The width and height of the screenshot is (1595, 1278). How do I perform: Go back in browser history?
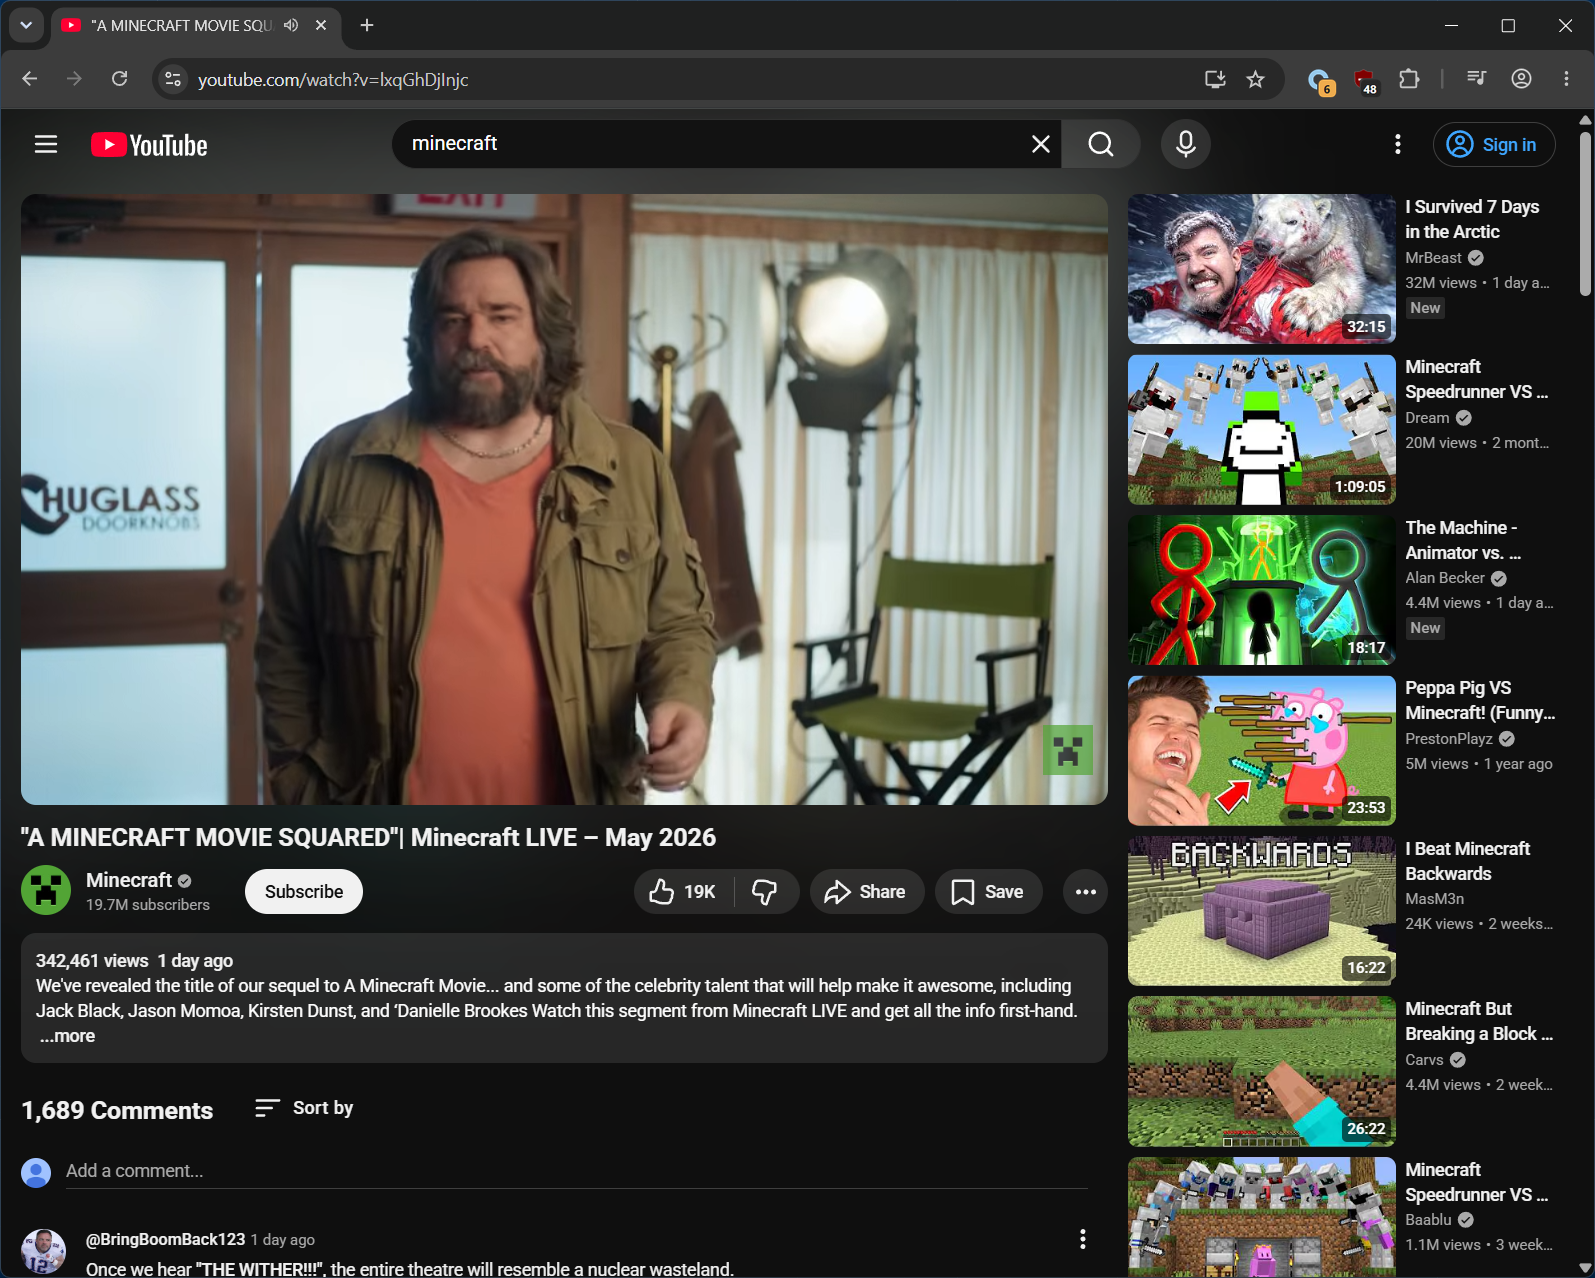coord(30,79)
